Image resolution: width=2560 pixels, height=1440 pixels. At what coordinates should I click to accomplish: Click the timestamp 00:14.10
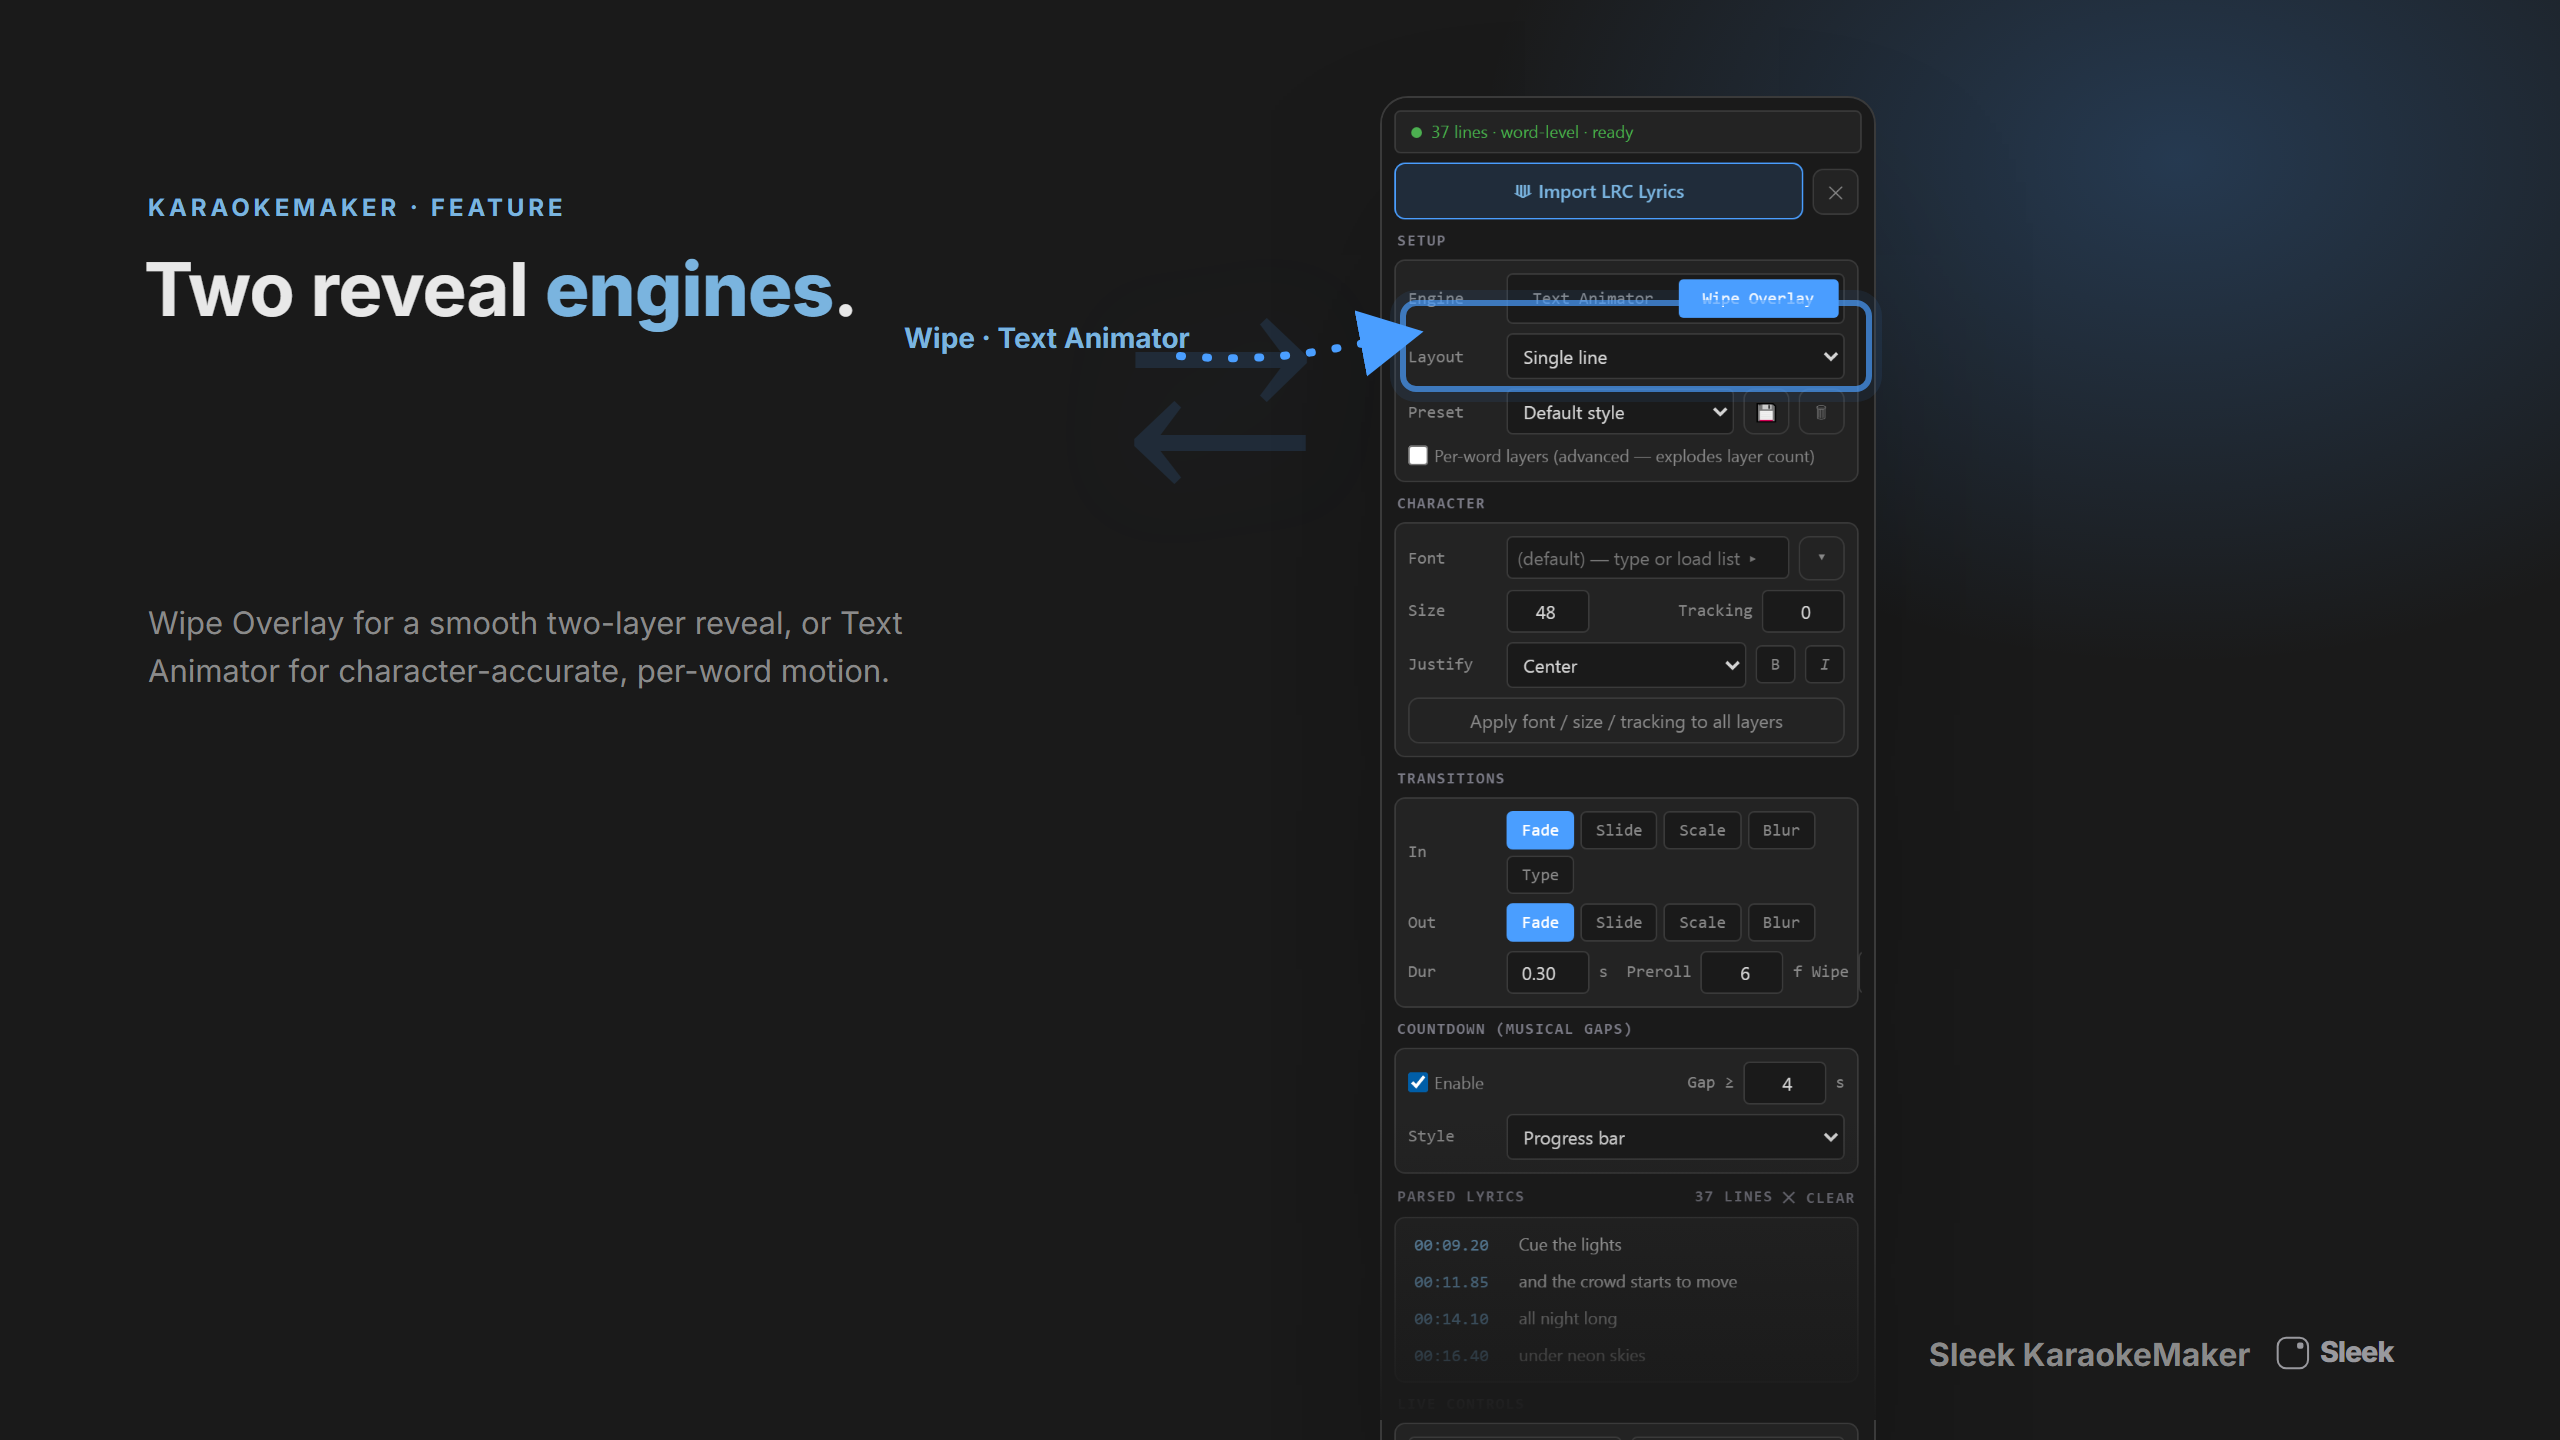[x=1451, y=1319]
